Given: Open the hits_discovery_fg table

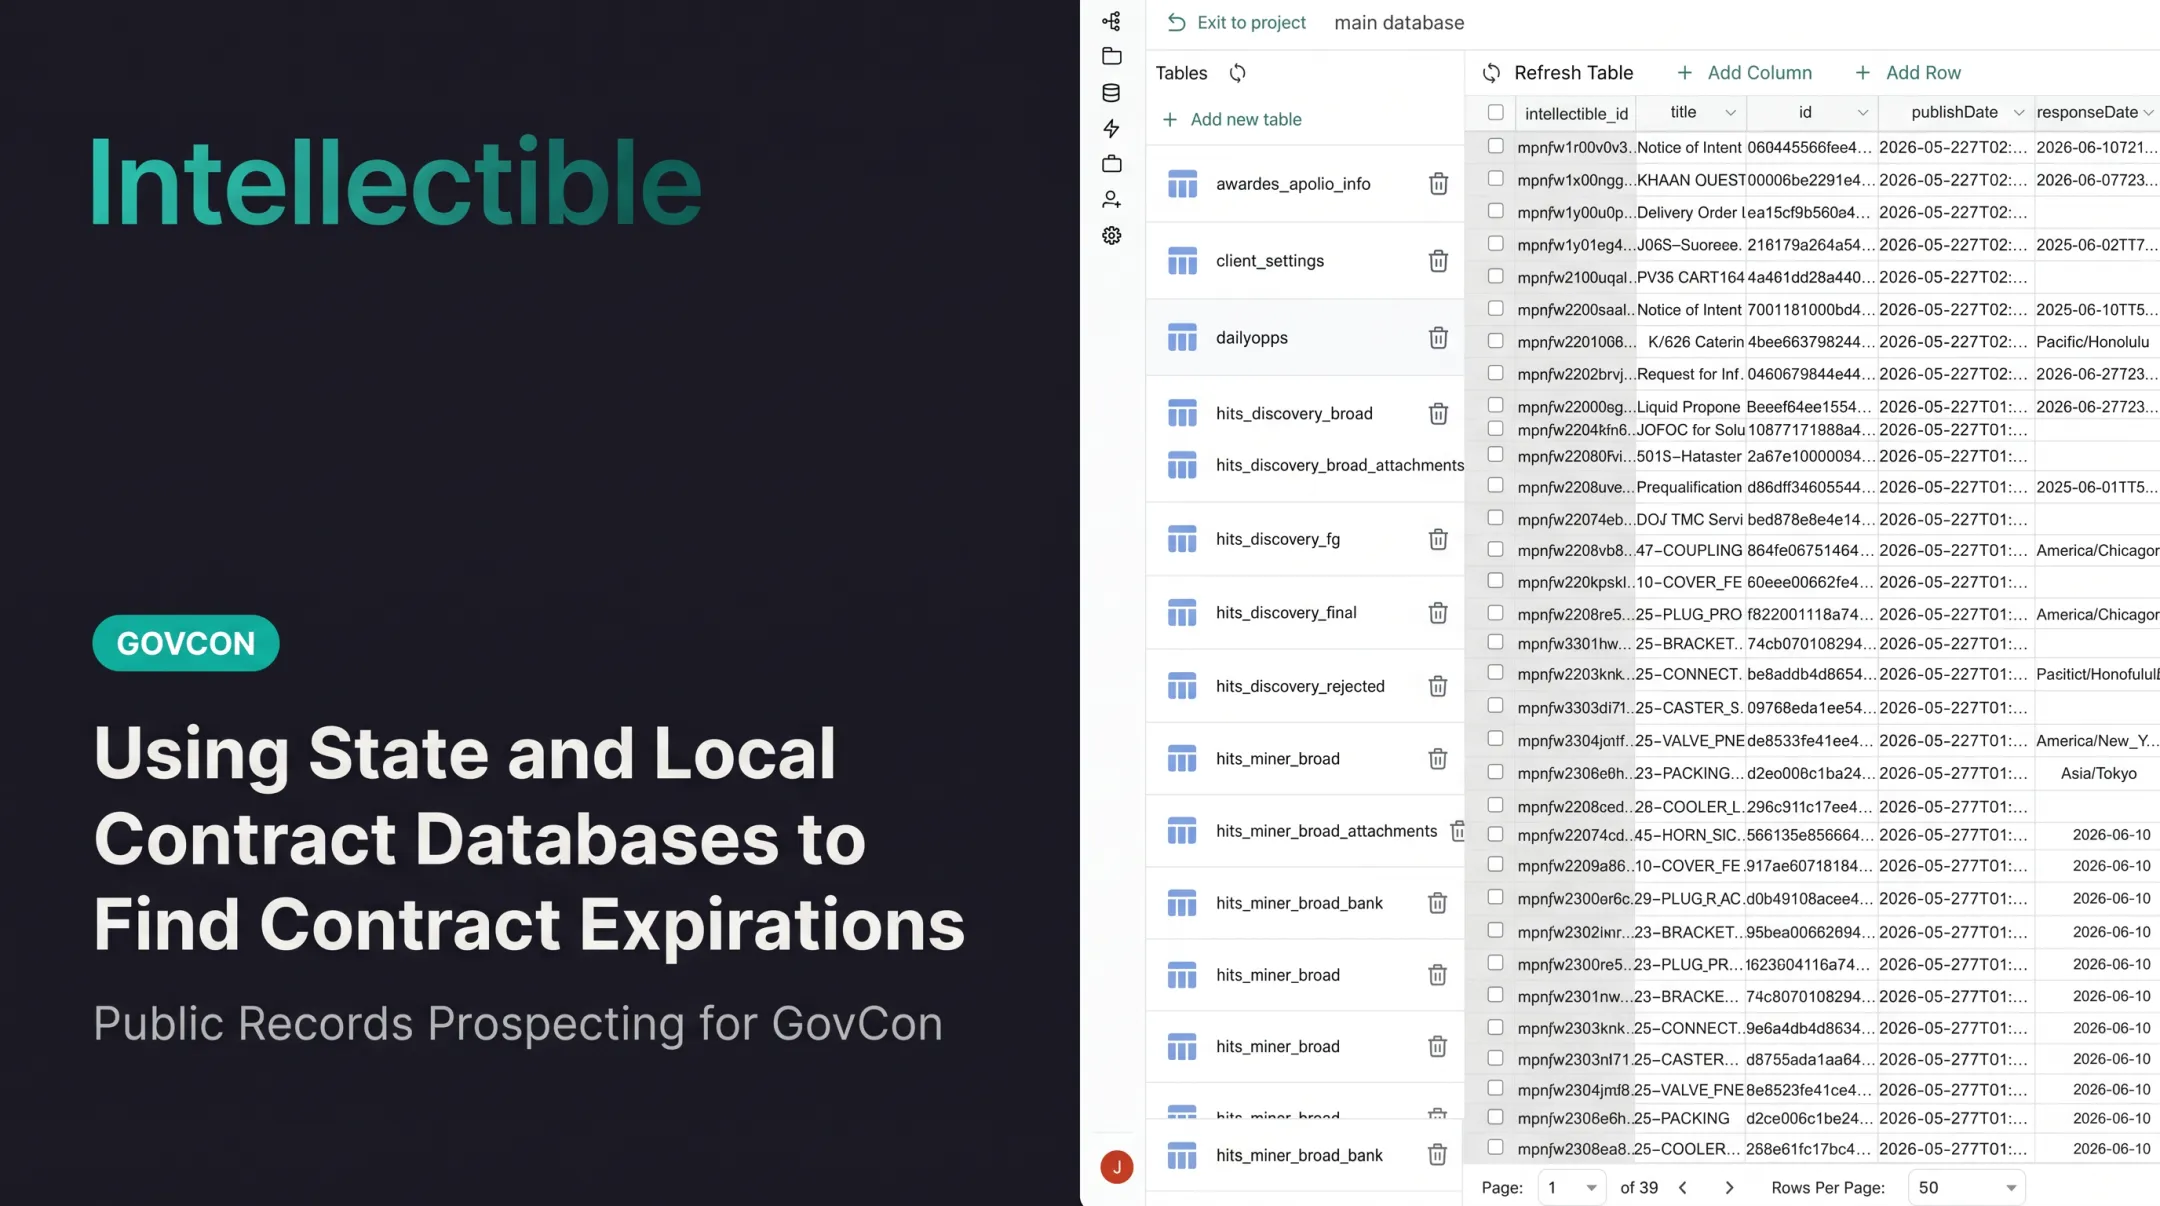Looking at the screenshot, I should coord(1277,539).
